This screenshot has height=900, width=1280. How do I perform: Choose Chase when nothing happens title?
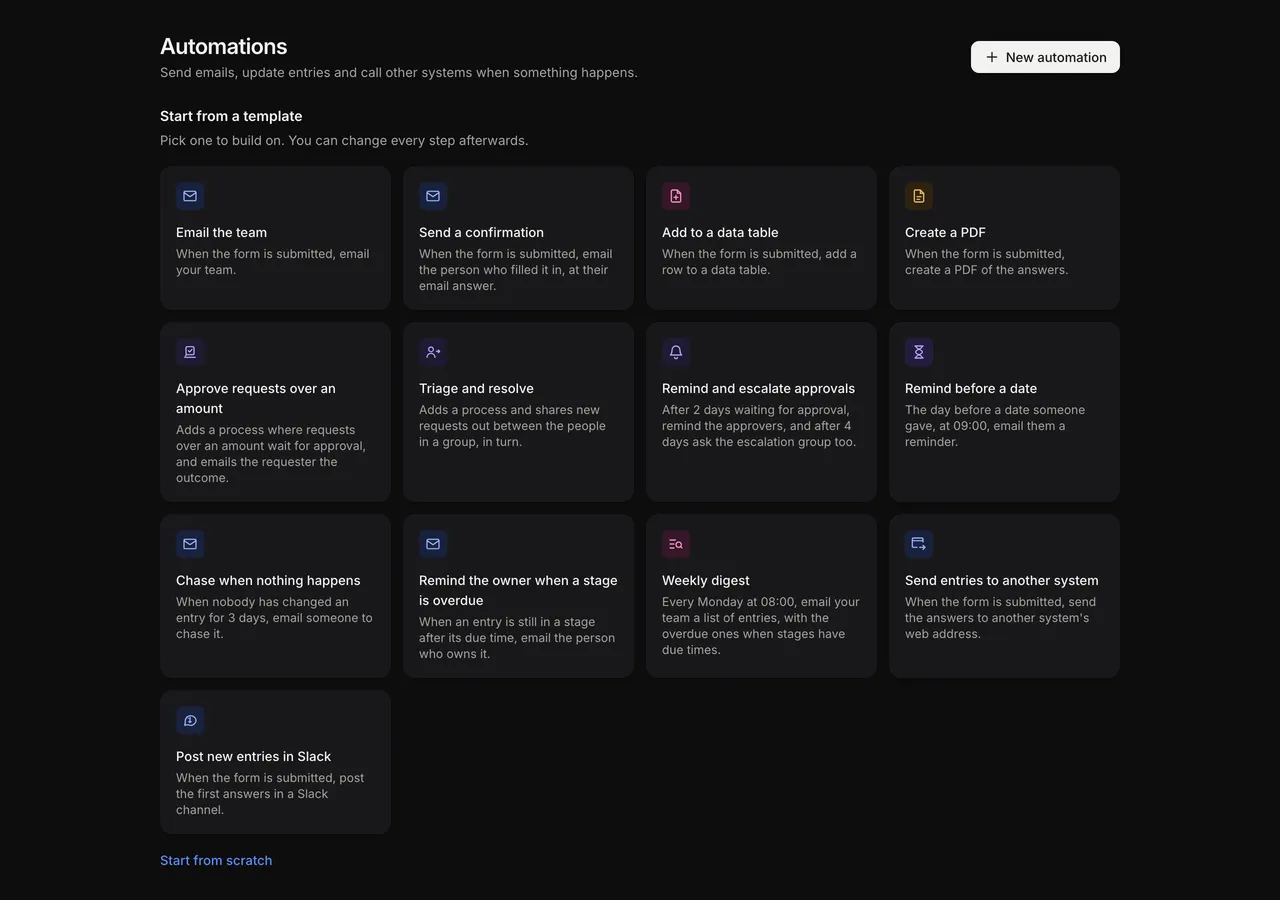pos(268,580)
